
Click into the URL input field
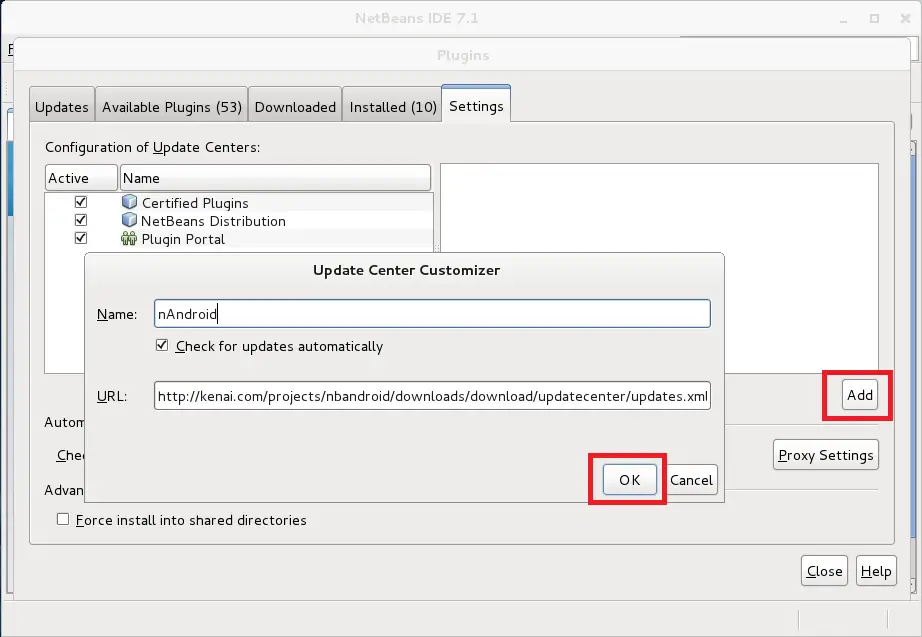[432, 396]
